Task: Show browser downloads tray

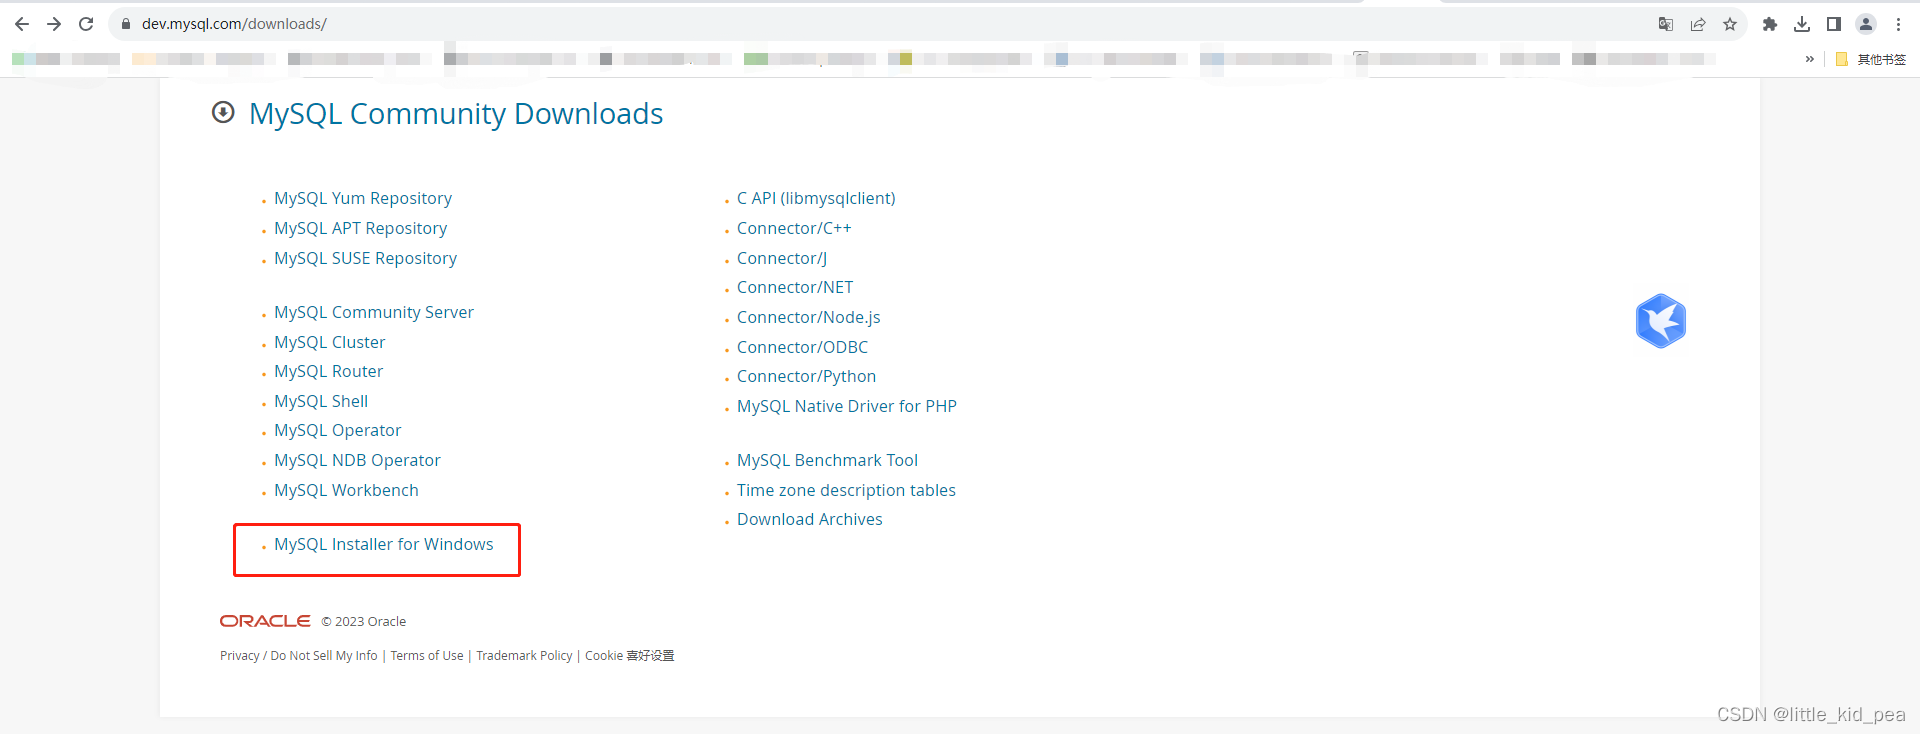Action: pyautogui.click(x=1802, y=24)
